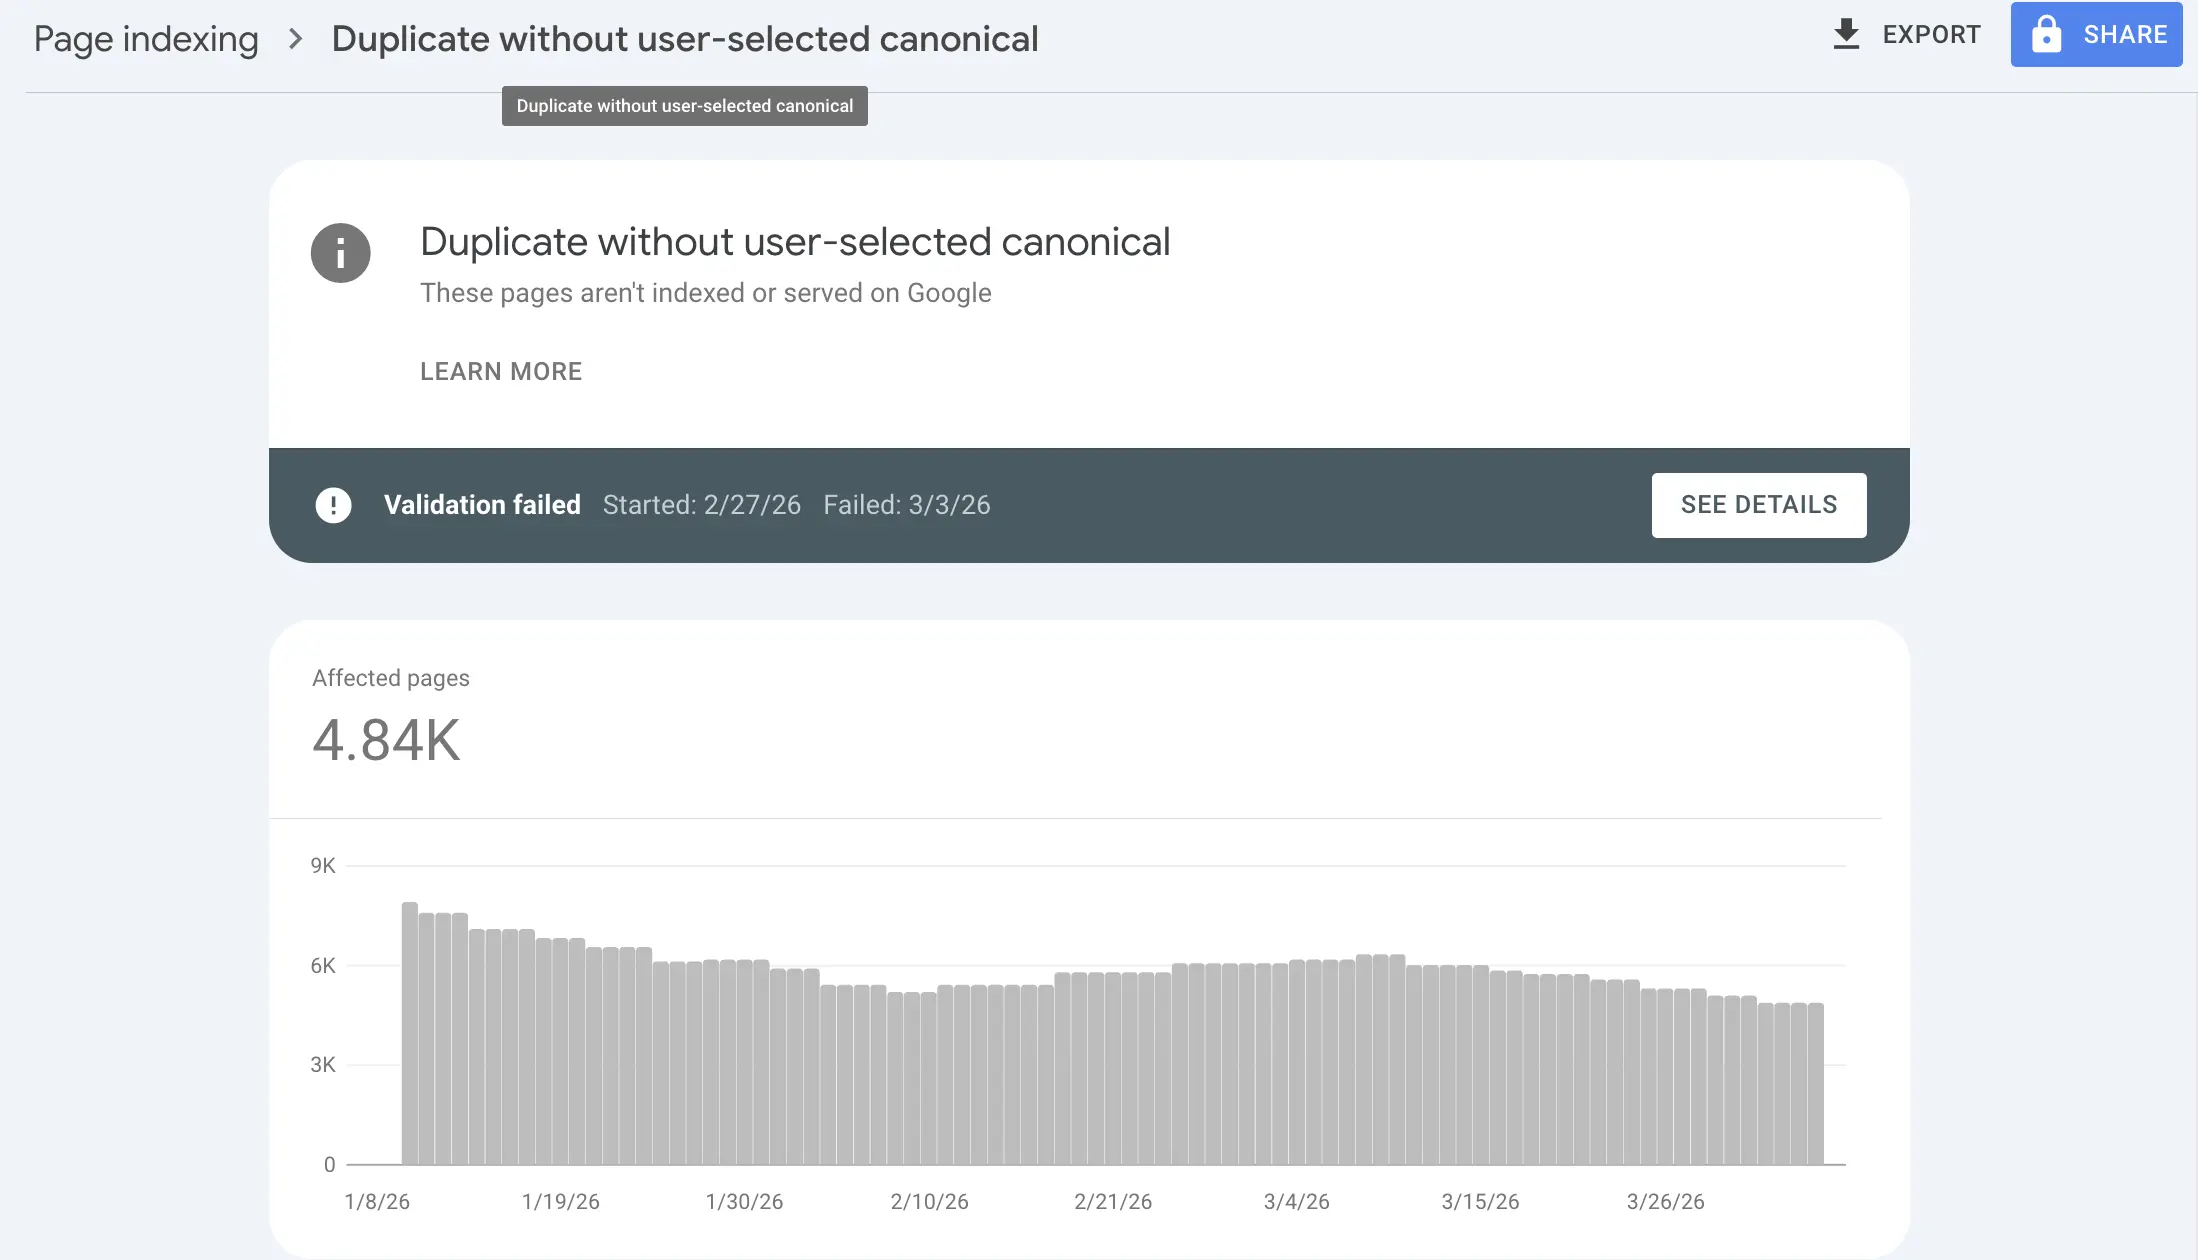Click the 3/26/26 date axis label
Viewport: 2198px width, 1260px height.
coord(1665,1201)
